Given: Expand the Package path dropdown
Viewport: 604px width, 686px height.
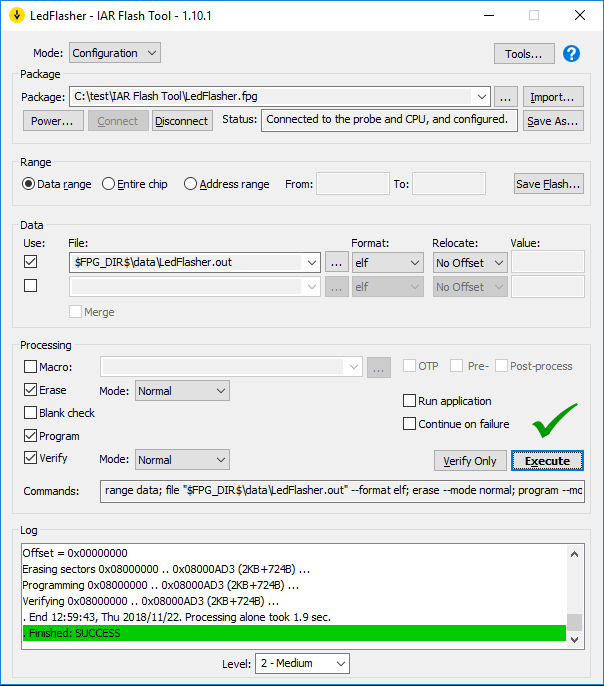Looking at the screenshot, I should pyautogui.click(x=482, y=97).
